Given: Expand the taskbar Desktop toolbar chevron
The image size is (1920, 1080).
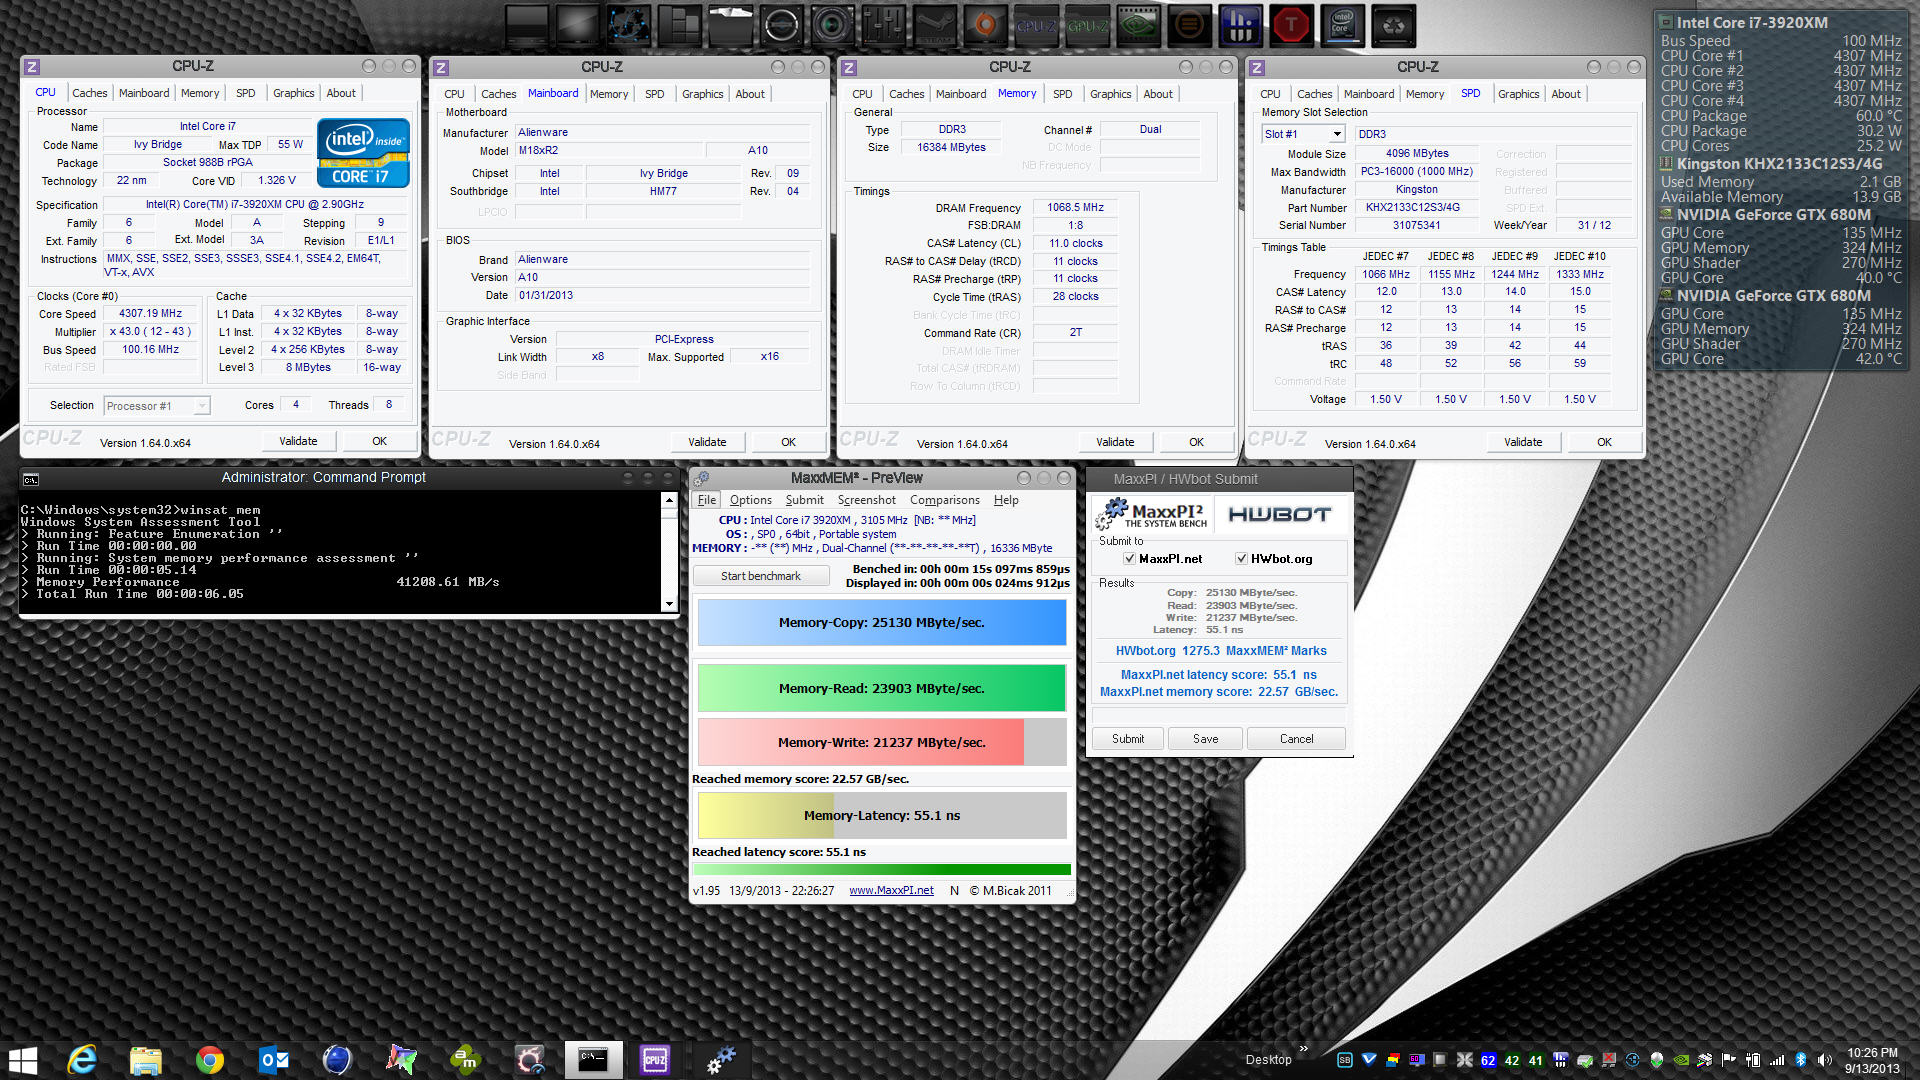Looking at the screenshot, I should [x=1303, y=1049].
